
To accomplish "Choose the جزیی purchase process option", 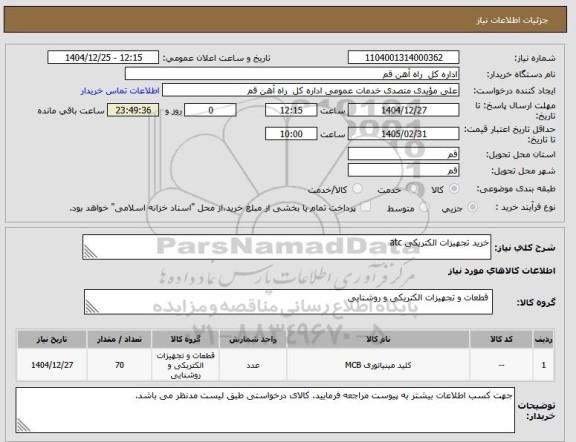I will [472, 207].
